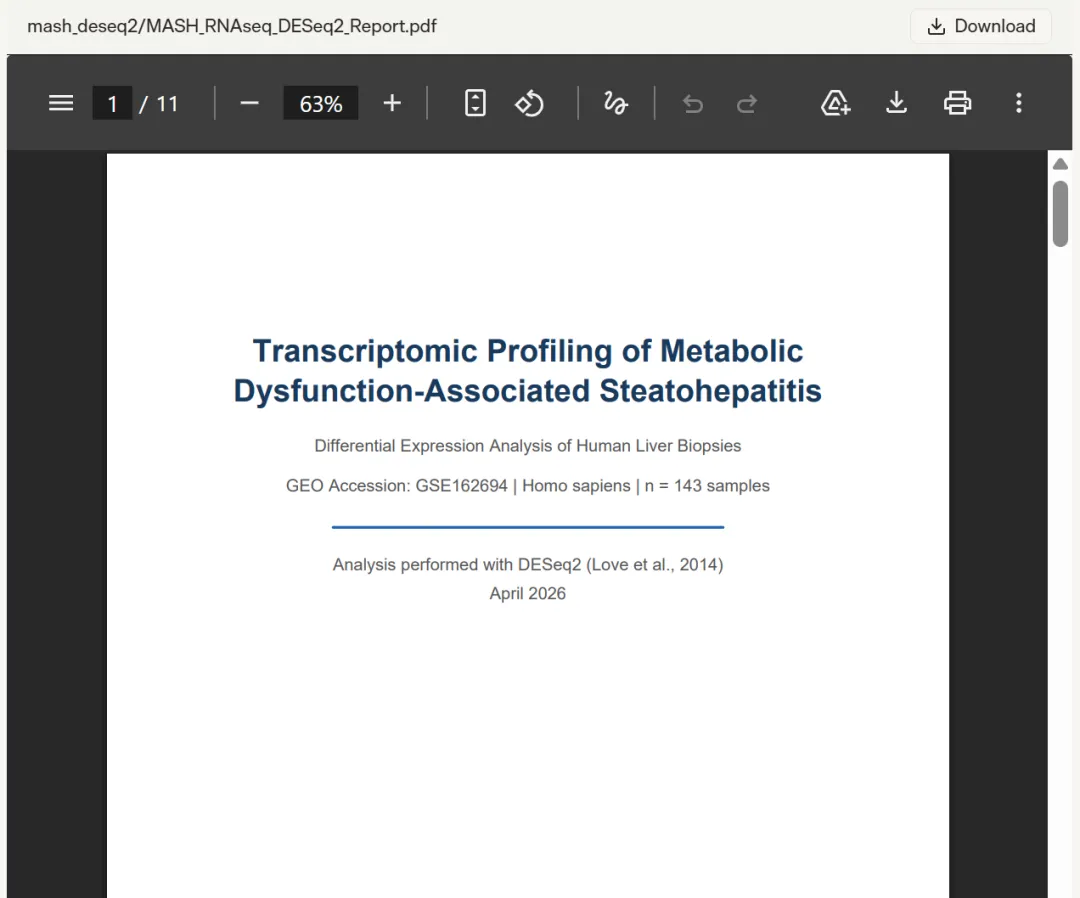Click the 63% zoom level field
1080x898 pixels.
click(321, 103)
